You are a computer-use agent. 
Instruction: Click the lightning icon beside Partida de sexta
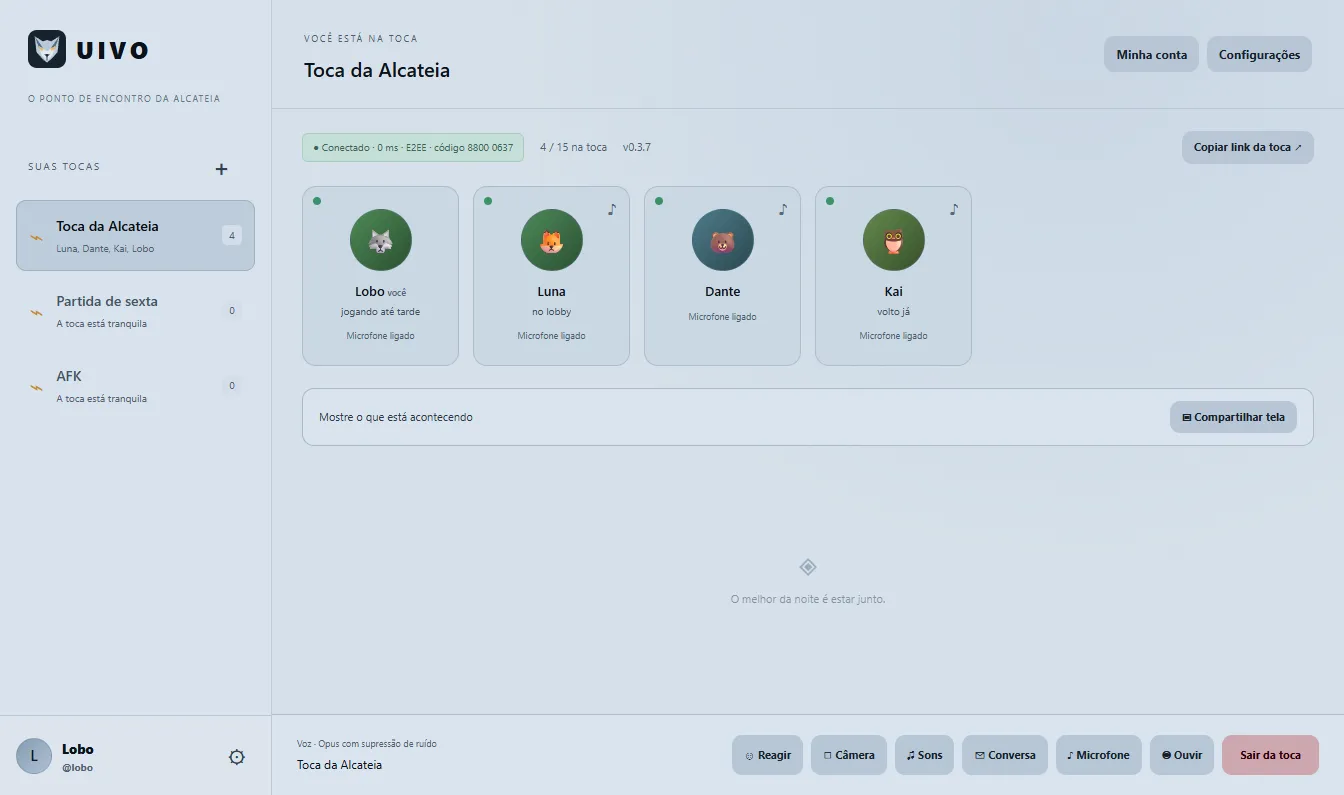pos(37,312)
